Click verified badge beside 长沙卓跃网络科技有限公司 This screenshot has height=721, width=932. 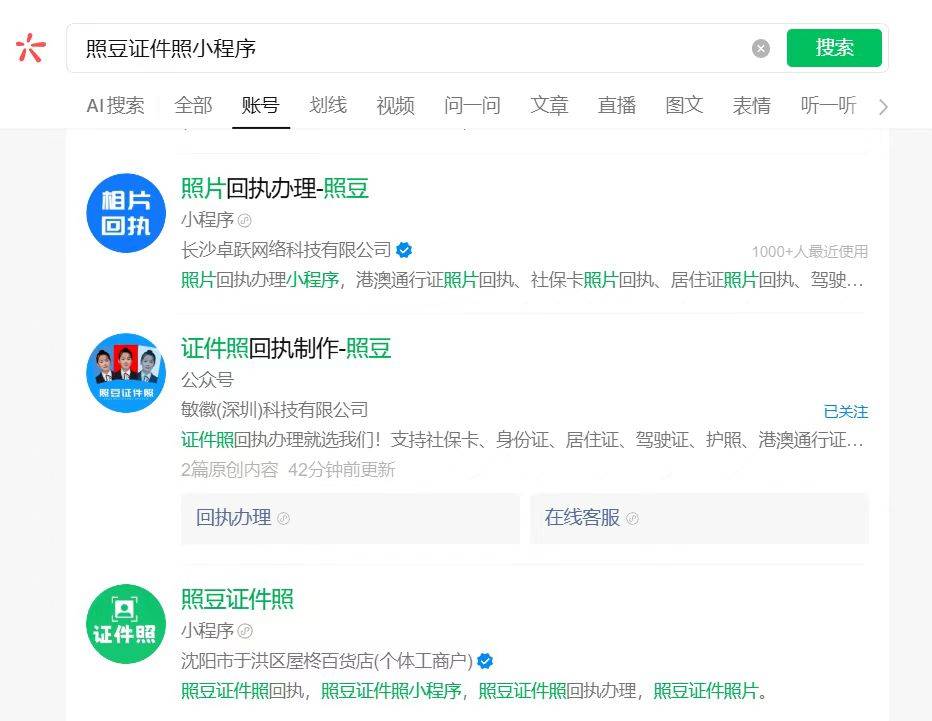404,250
